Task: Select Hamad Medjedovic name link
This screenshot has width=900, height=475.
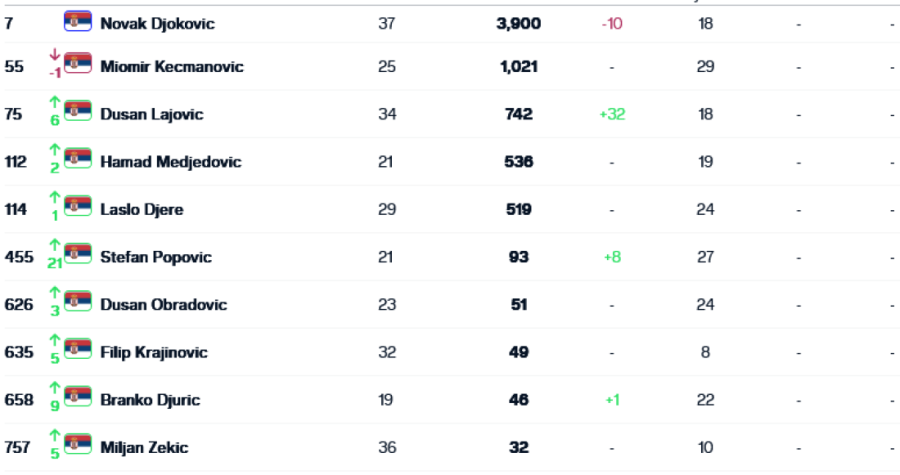Action: 170,162
